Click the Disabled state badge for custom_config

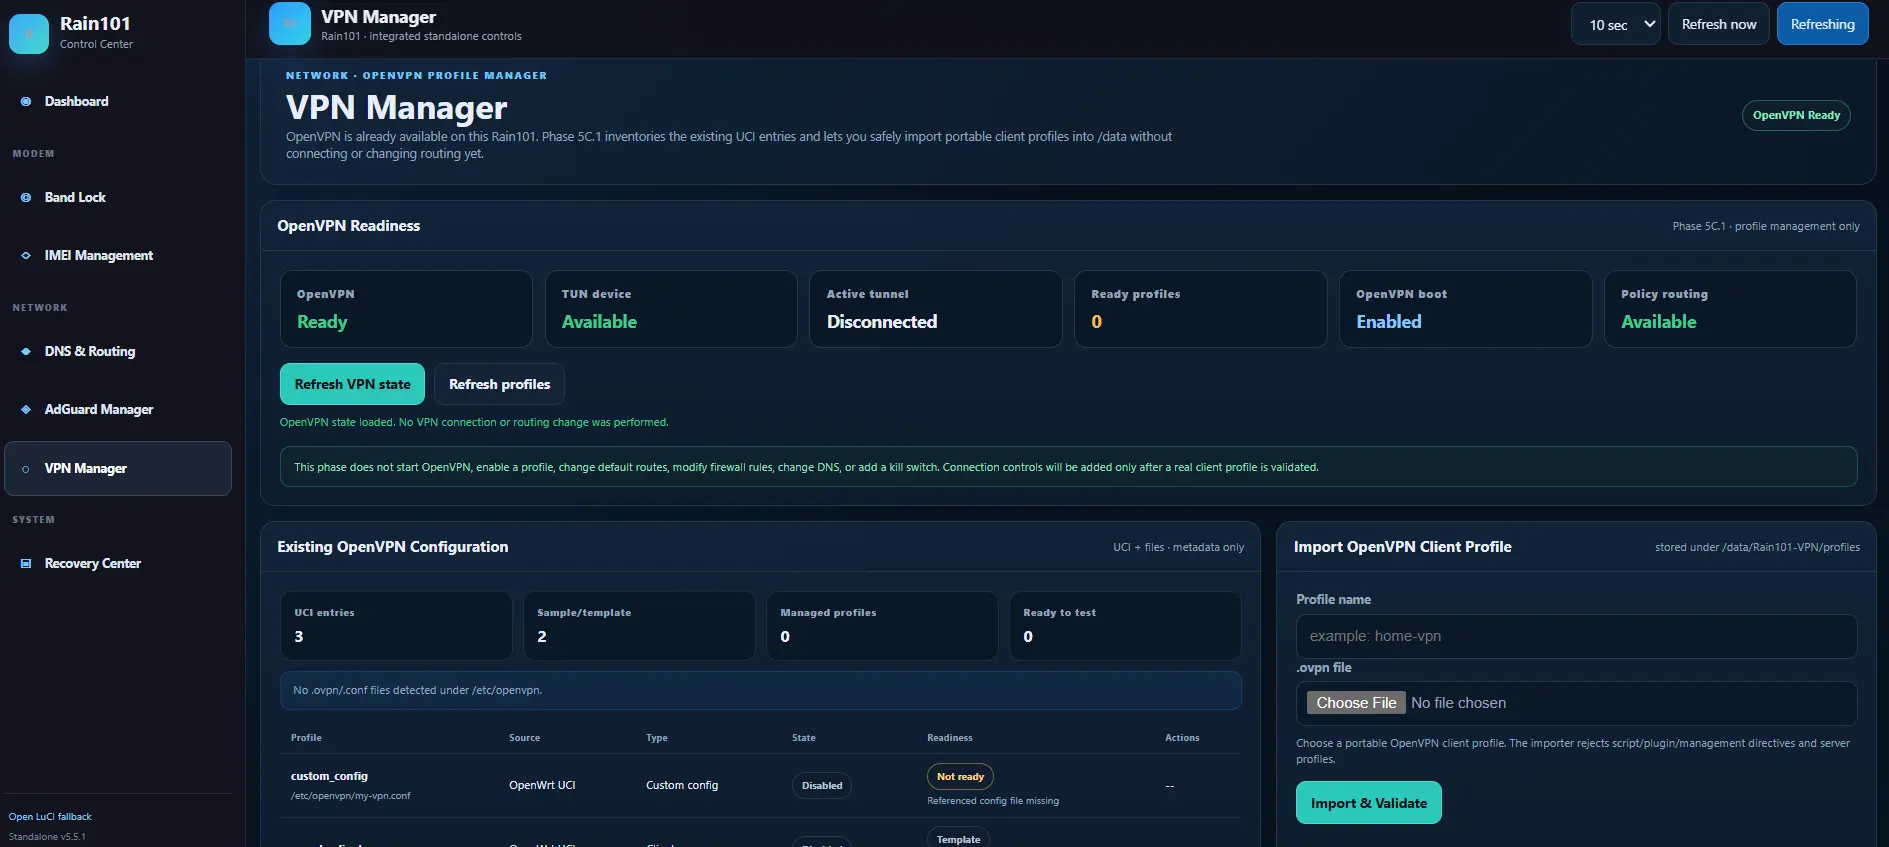822,786
